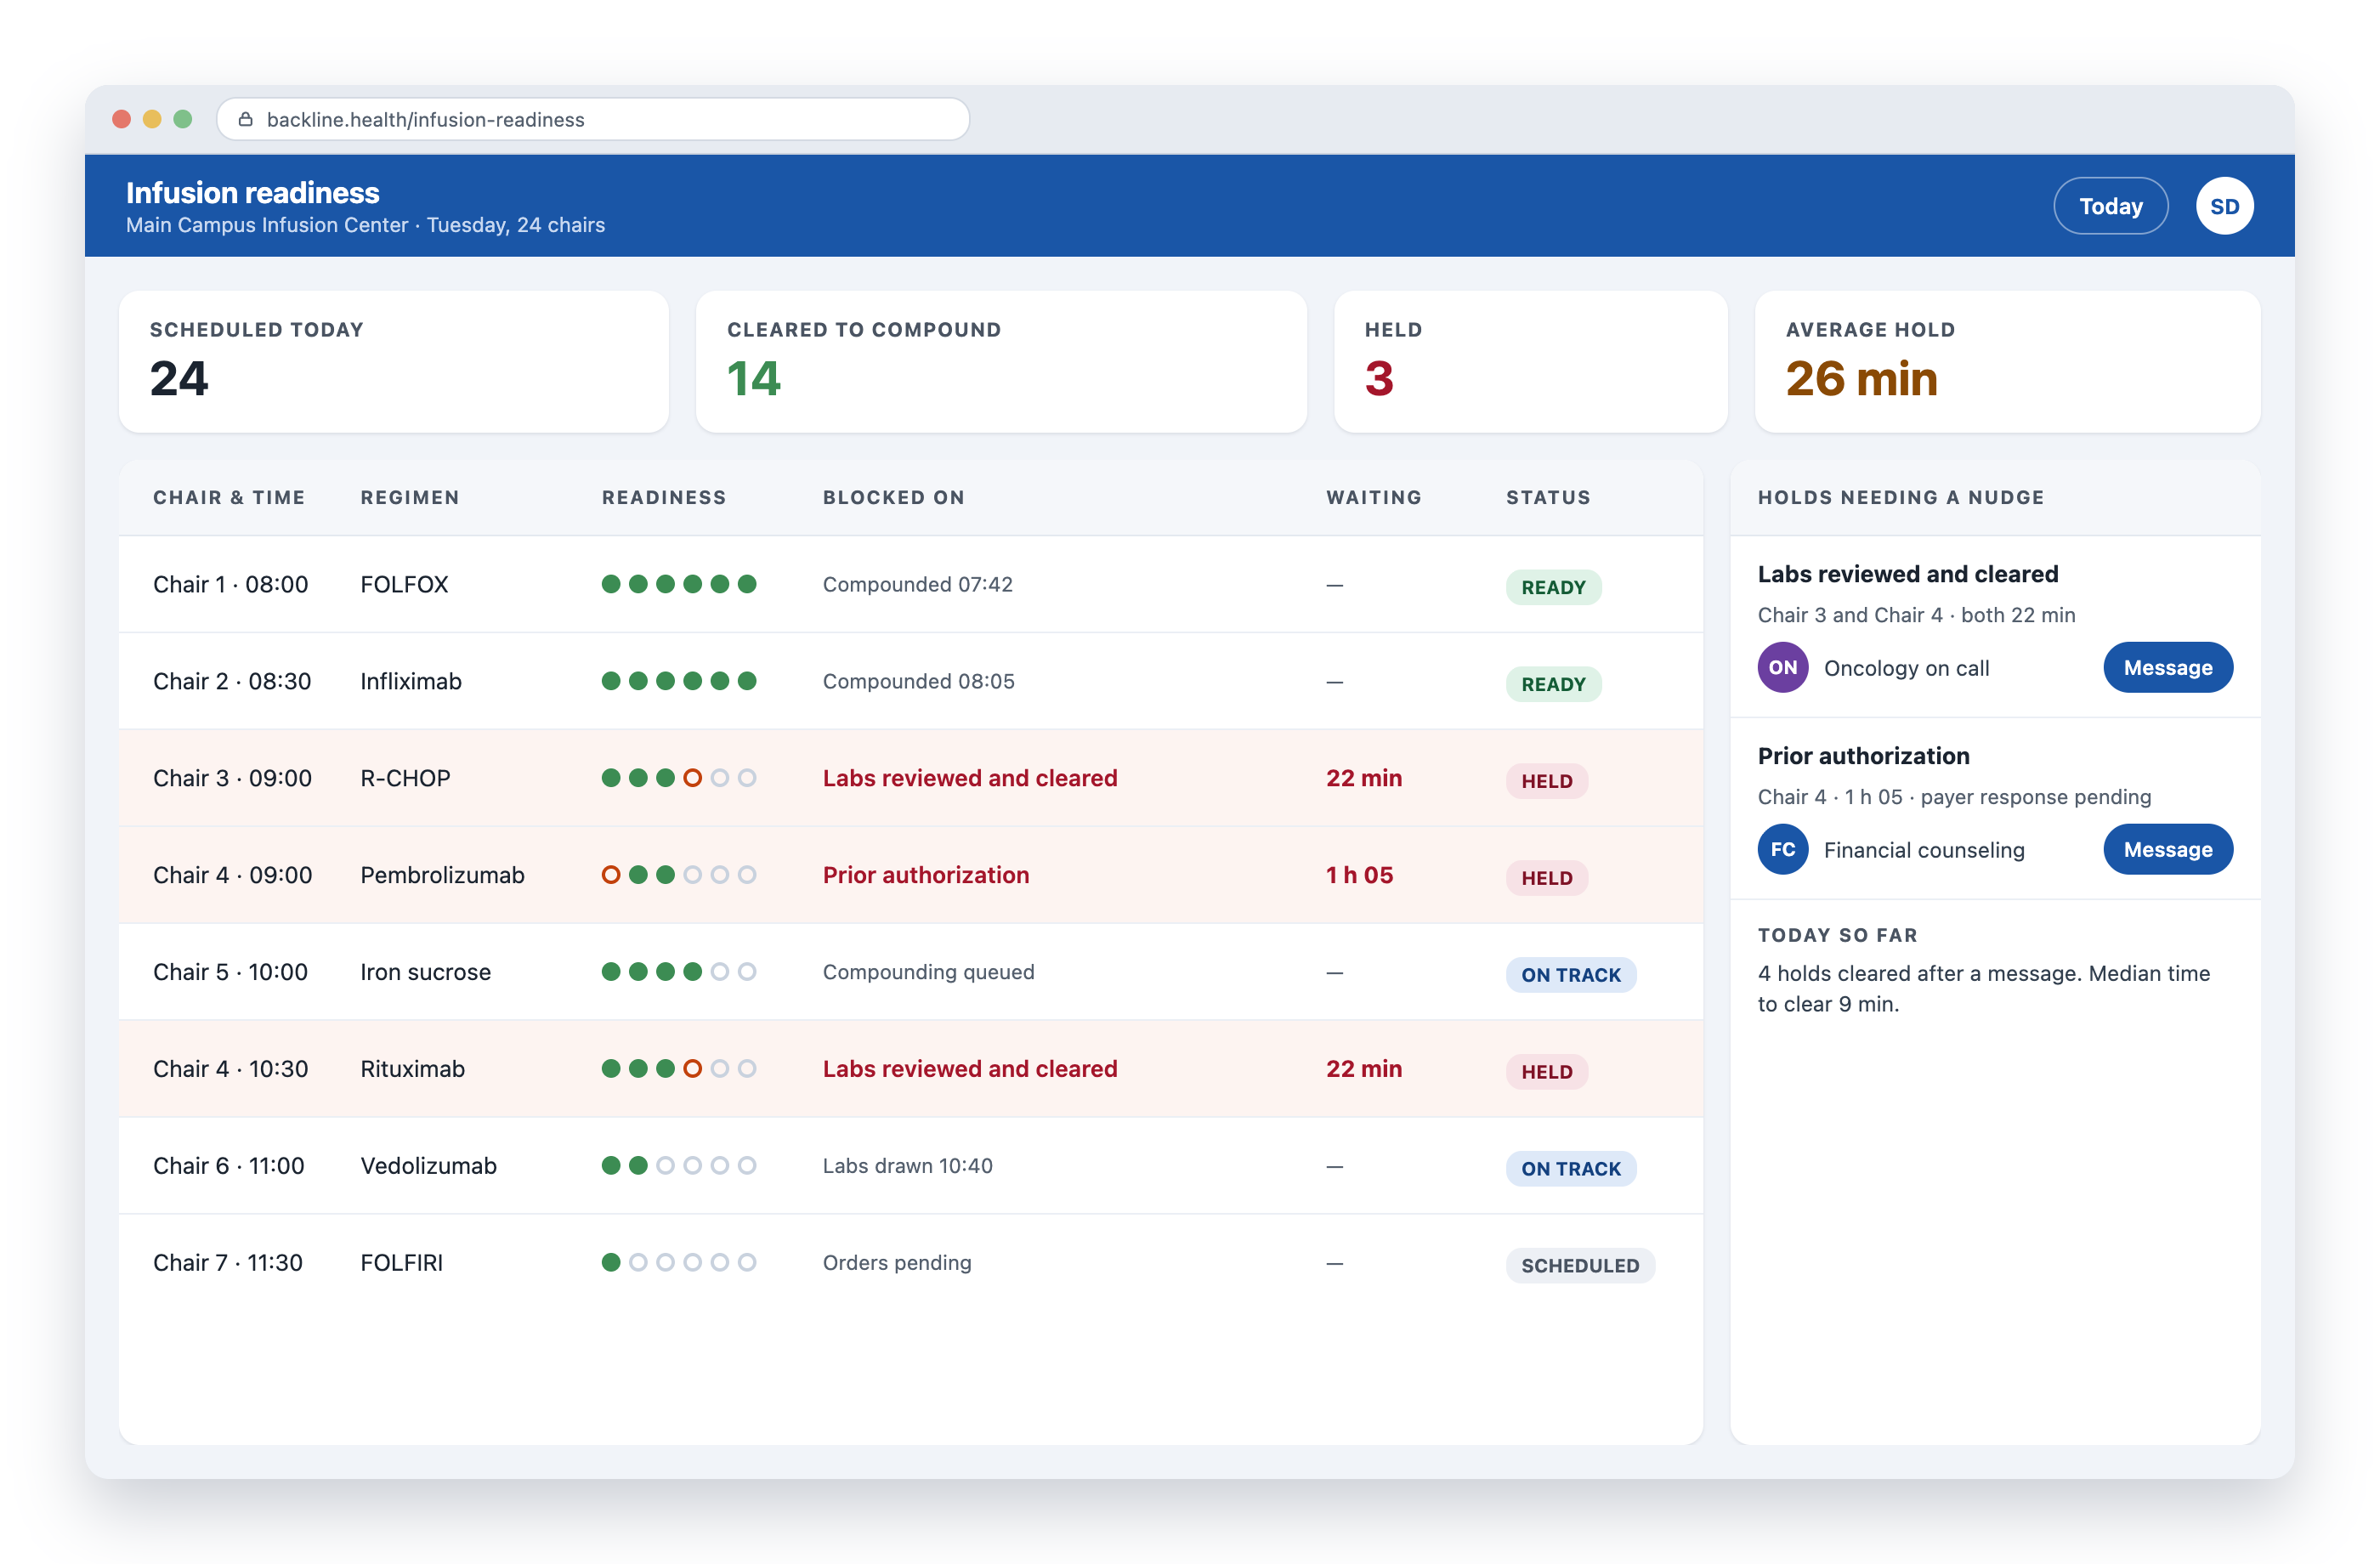Image resolution: width=2380 pixels, height=1564 pixels.
Task: Click the Prior authorization blocked-on link
Action: (925, 875)
